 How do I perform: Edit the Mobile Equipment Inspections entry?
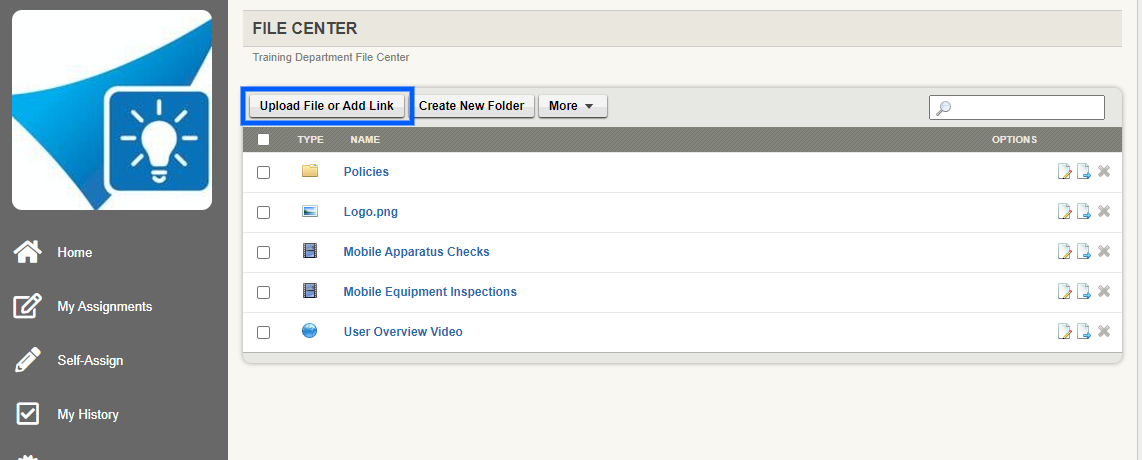pos(1065,292)
